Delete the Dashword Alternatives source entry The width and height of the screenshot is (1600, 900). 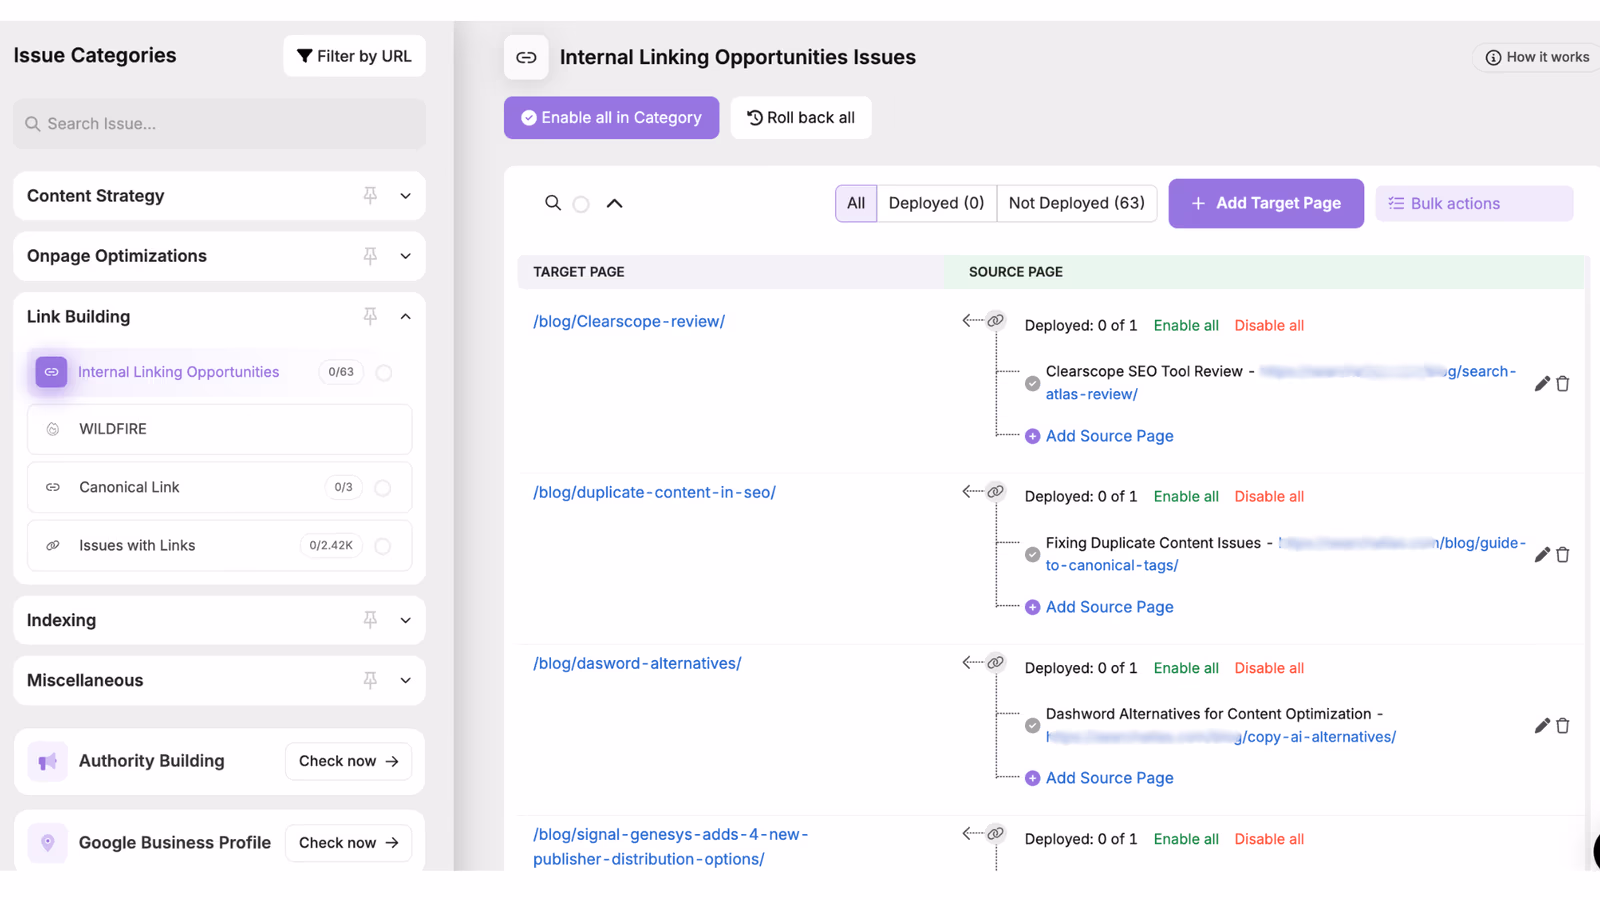pyautogui.click(x=1563, y=726)
